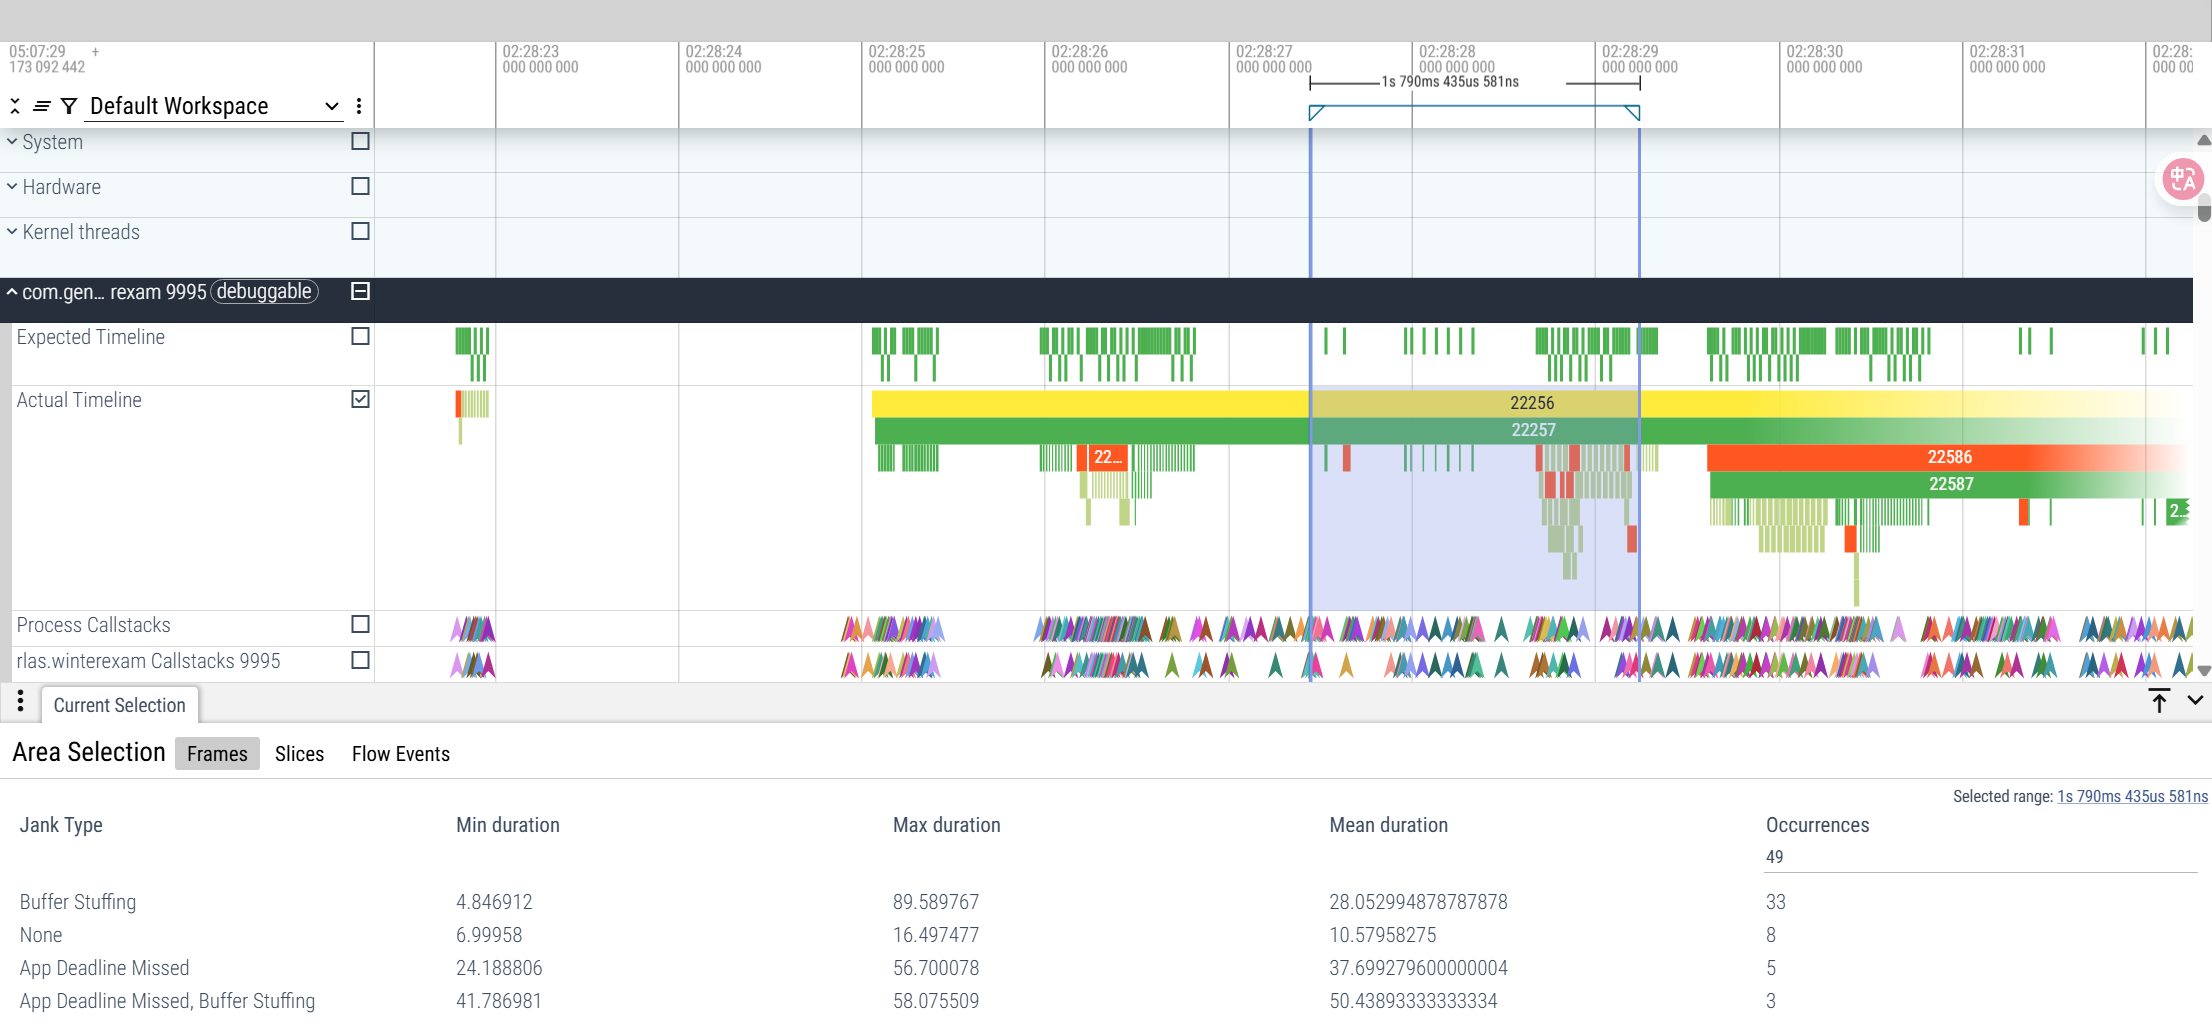Toggle the System group checkbox
This screenshot has width=2212, height=1030.
click(x=361, y=142)
